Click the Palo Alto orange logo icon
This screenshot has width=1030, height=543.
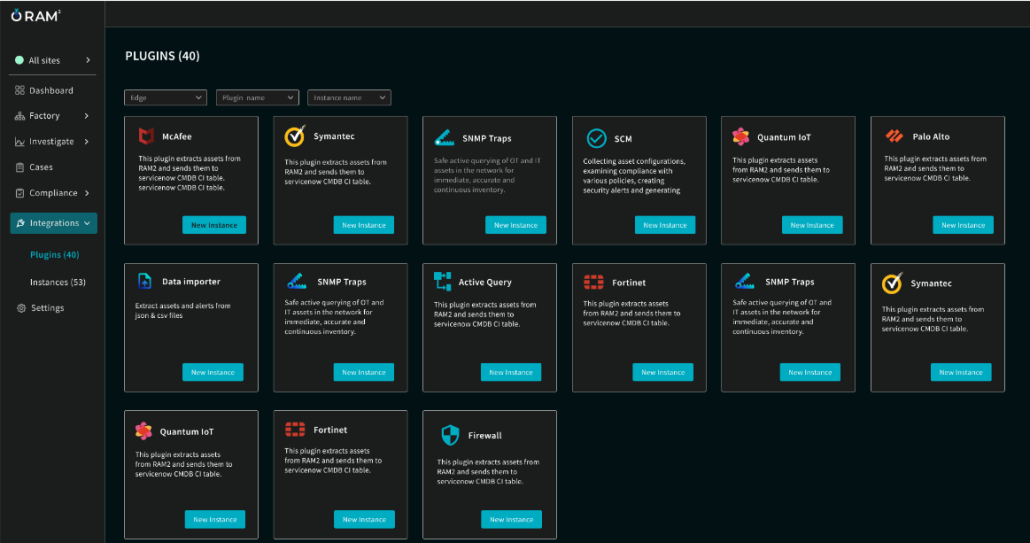(894, 136)
